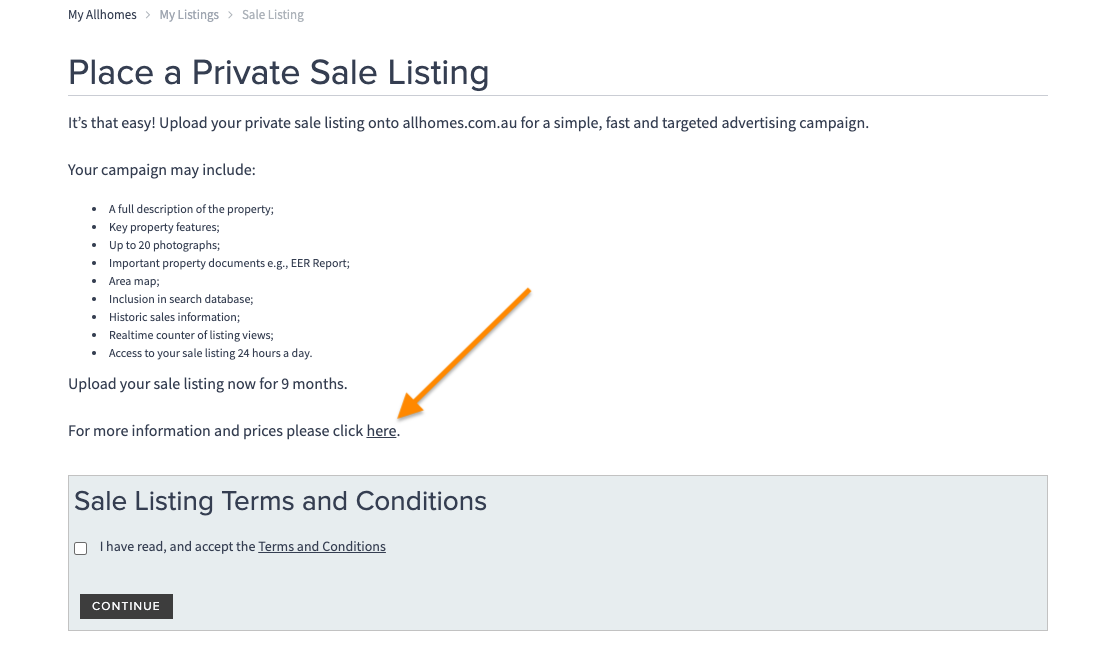The height and width of the screenshot is (668, 1118).
Task: Click the 'Realtime counter of listing views' item
Action: tap(191, 335)
